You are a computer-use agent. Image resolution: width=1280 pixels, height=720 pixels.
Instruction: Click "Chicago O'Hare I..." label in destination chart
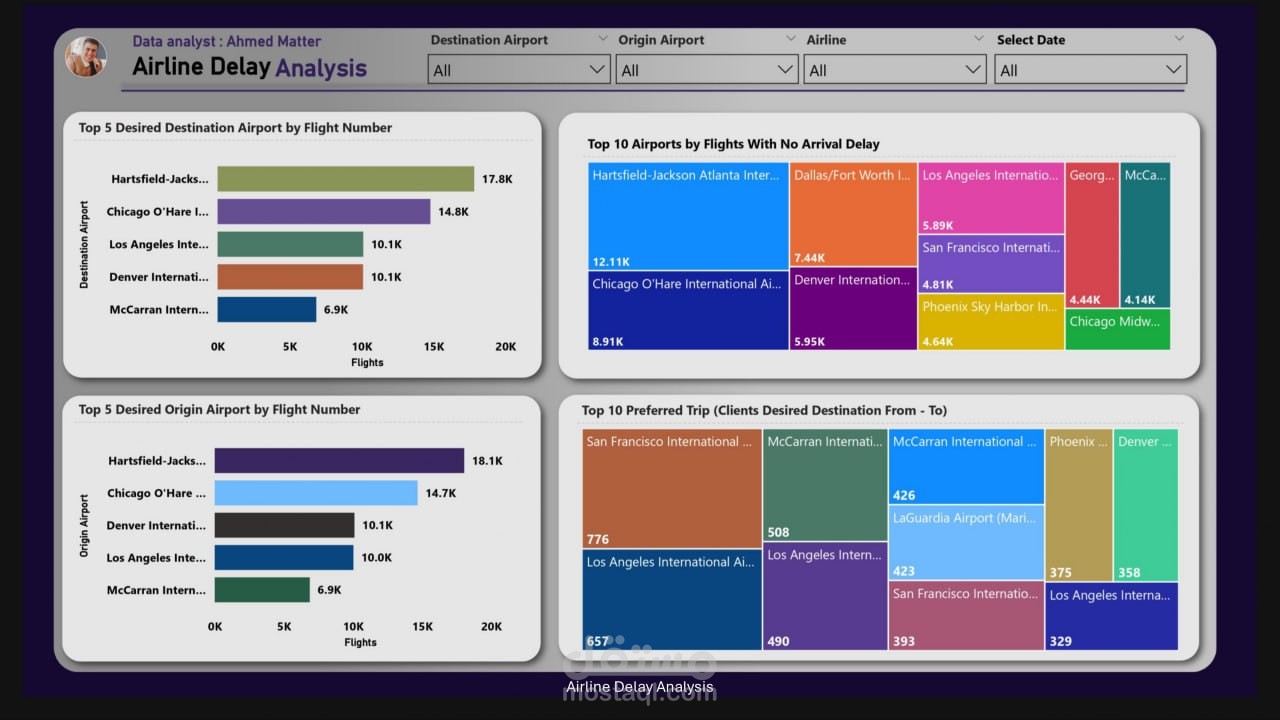(x=158, y=212)
